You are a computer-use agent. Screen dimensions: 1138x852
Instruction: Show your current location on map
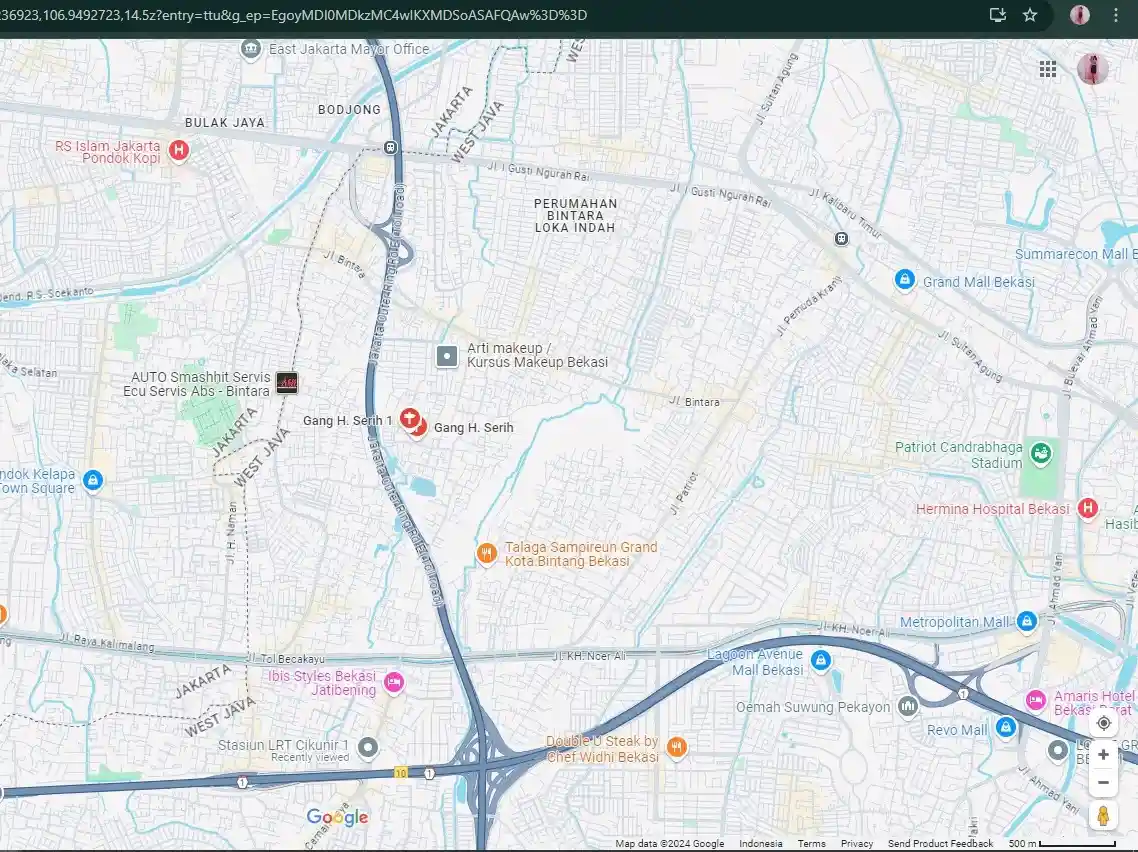click(1103, 723)
